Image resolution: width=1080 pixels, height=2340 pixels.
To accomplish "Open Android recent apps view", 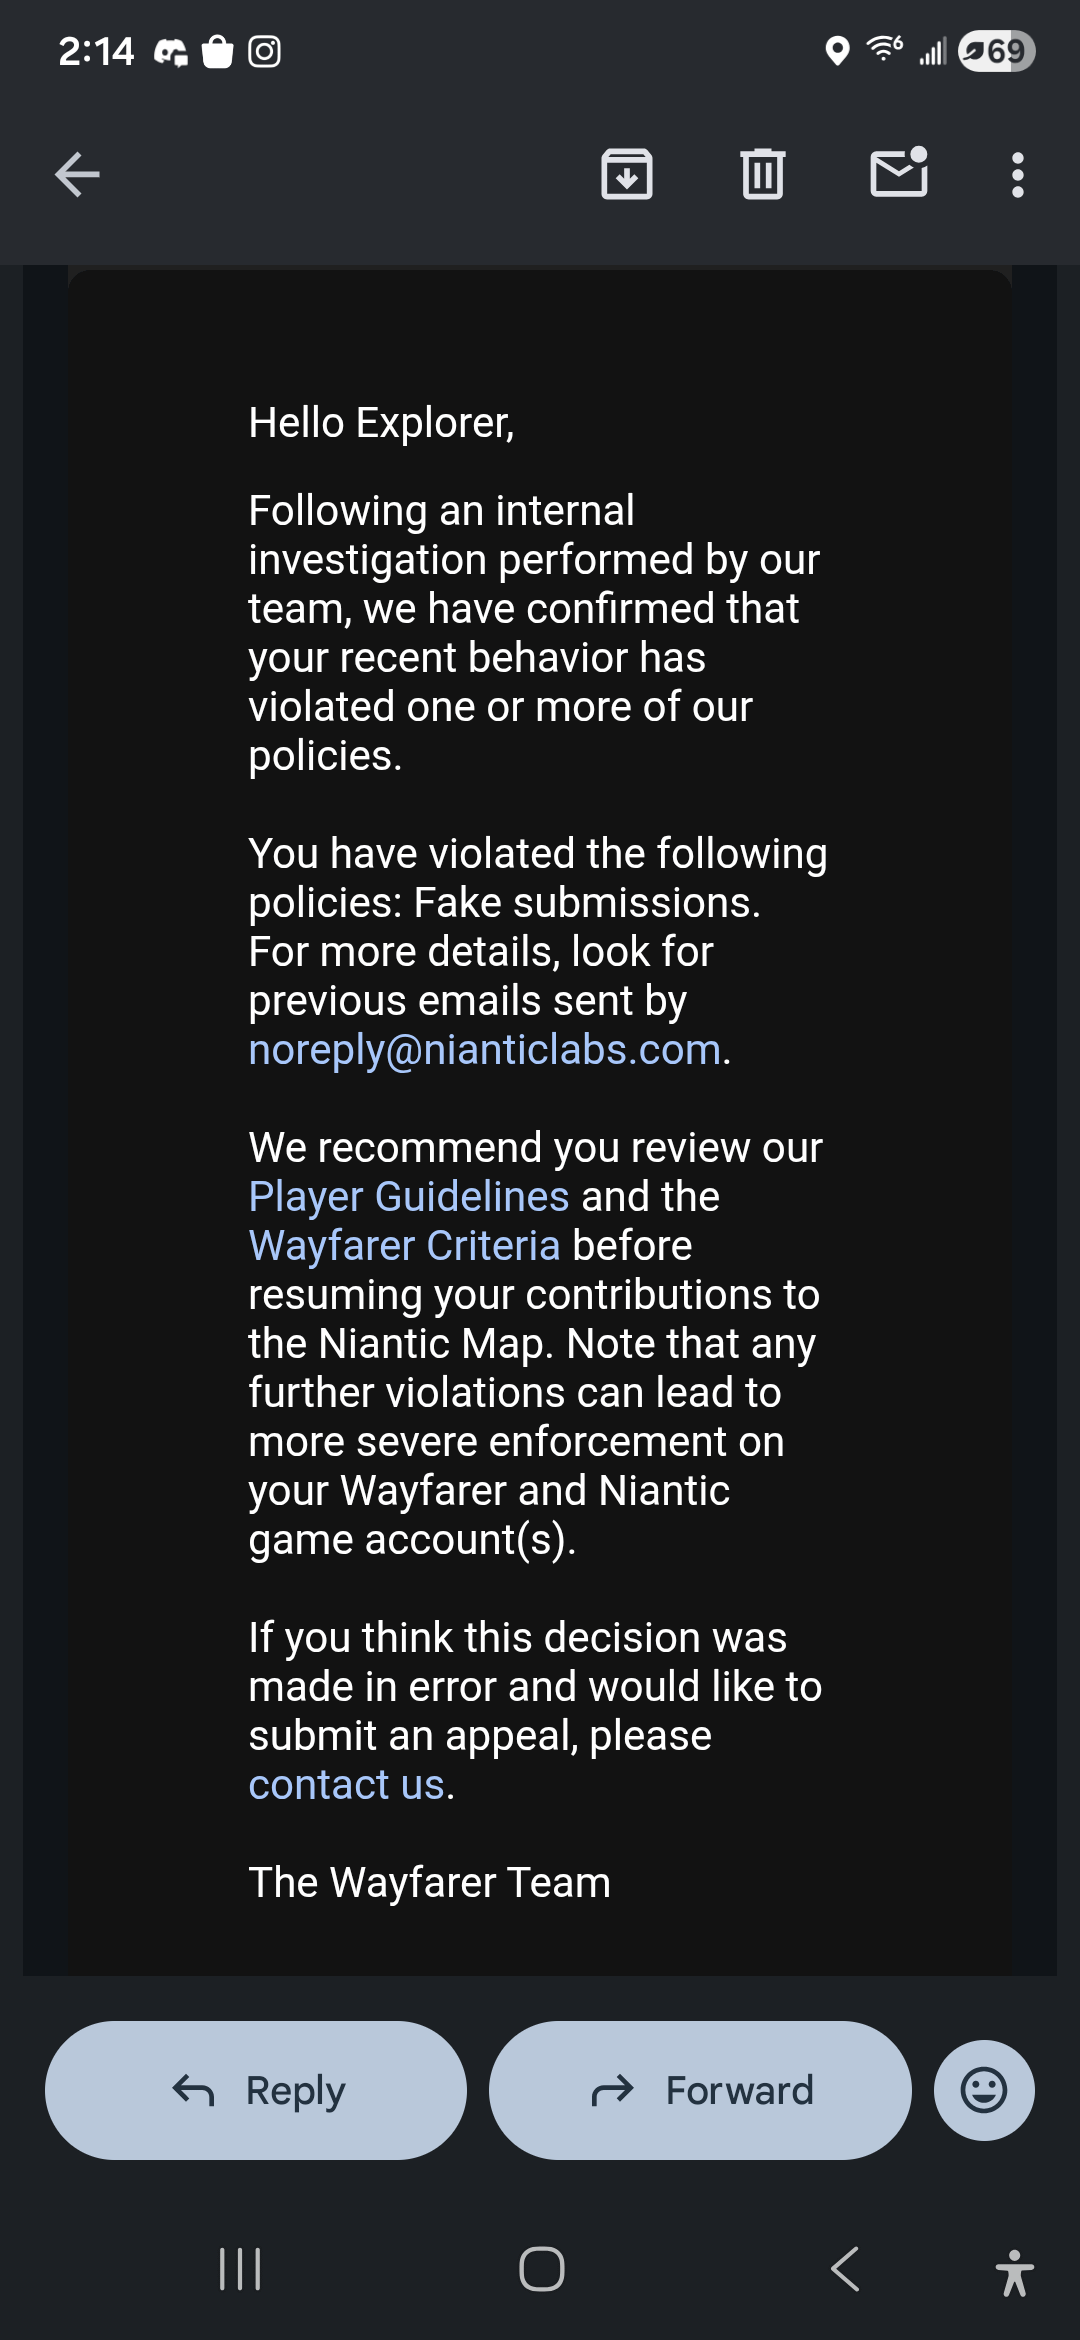I will pyautogui.click(x=240, y=2269).
